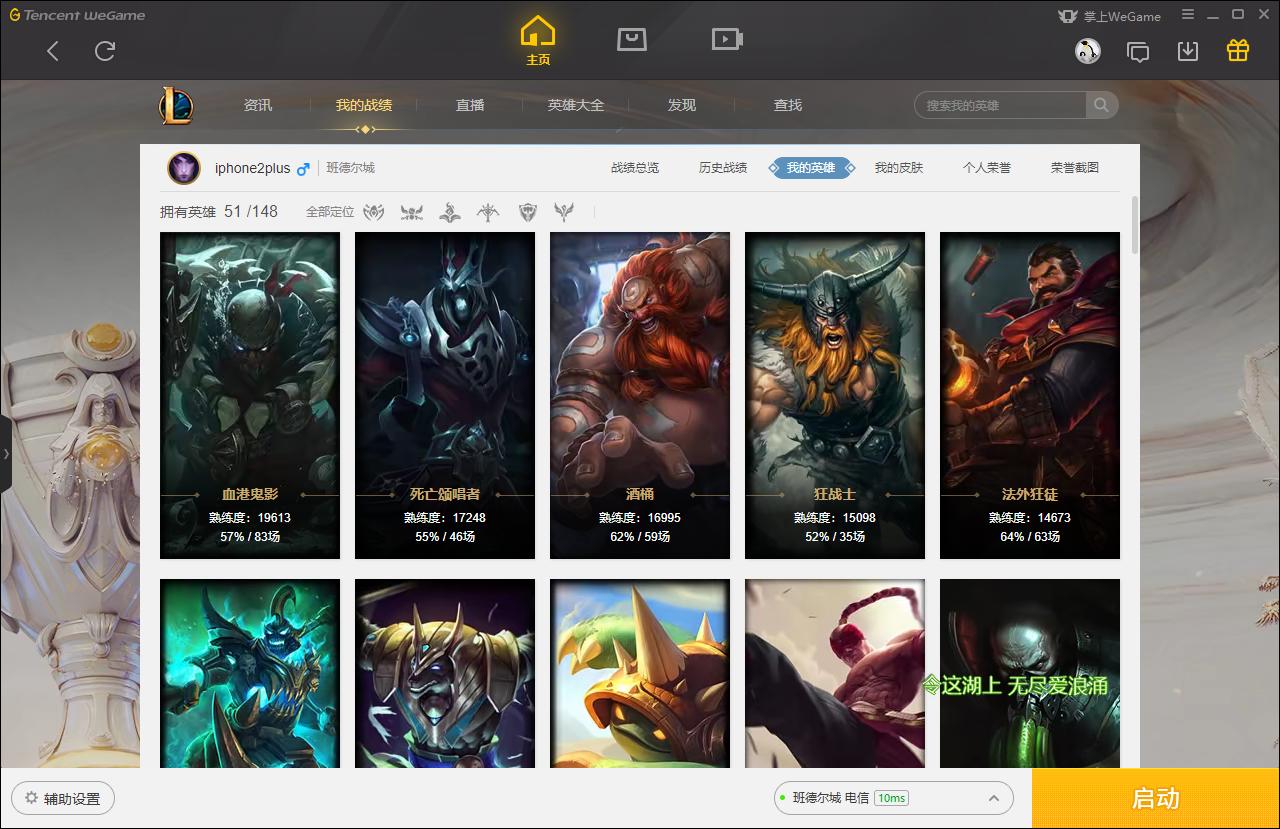This screenshot has height=829, width=1280.
Task: Select the 全部定位 filter
Action: [330, 212]
